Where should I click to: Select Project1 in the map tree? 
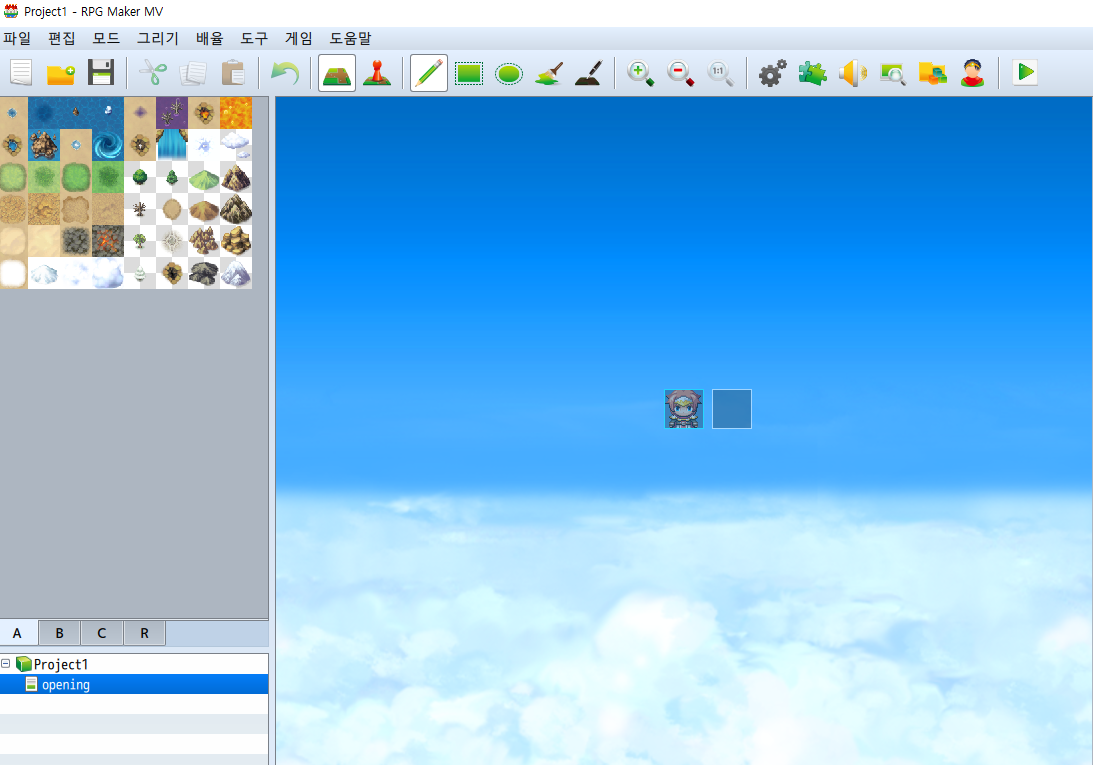coord(61,664)
